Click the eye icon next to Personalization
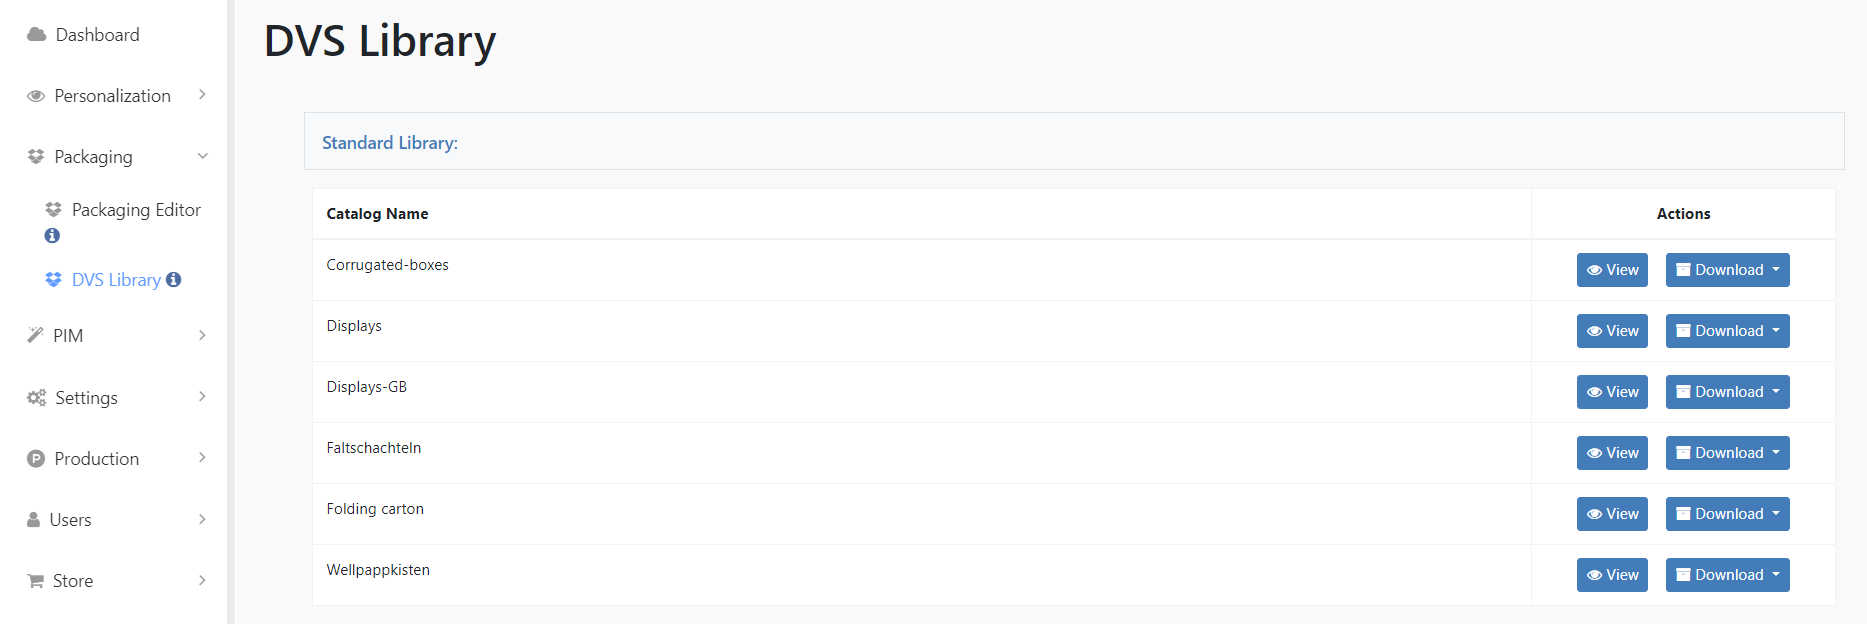The image size is (1867, 624). tap(36, 96)
